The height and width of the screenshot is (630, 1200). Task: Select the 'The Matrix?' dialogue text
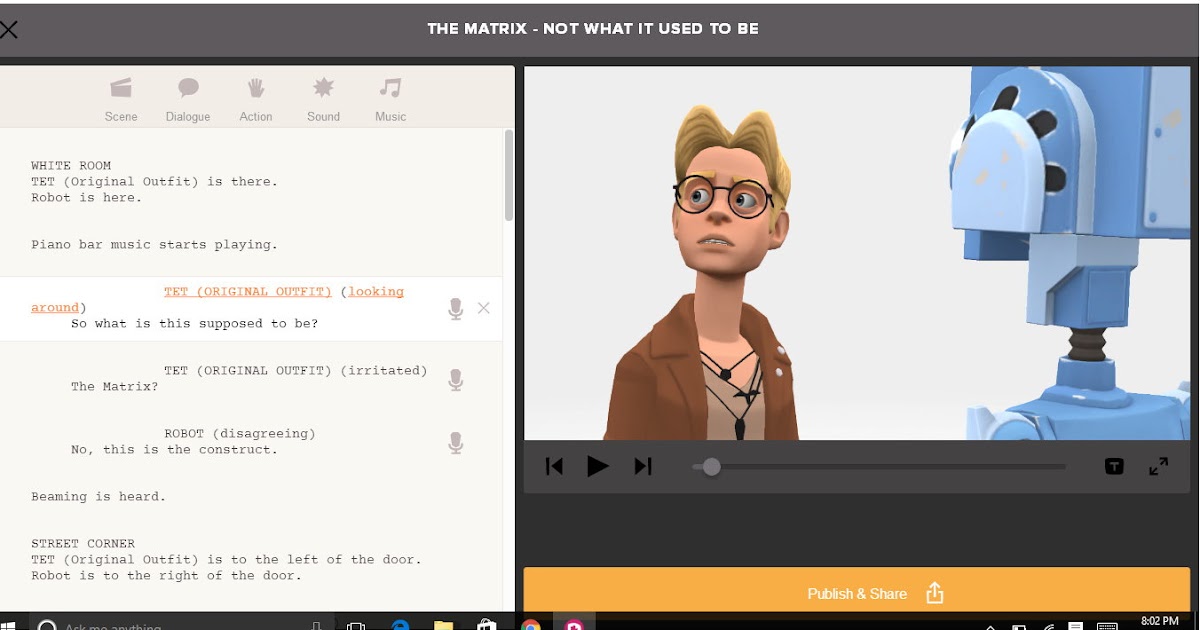coord(114,387)
